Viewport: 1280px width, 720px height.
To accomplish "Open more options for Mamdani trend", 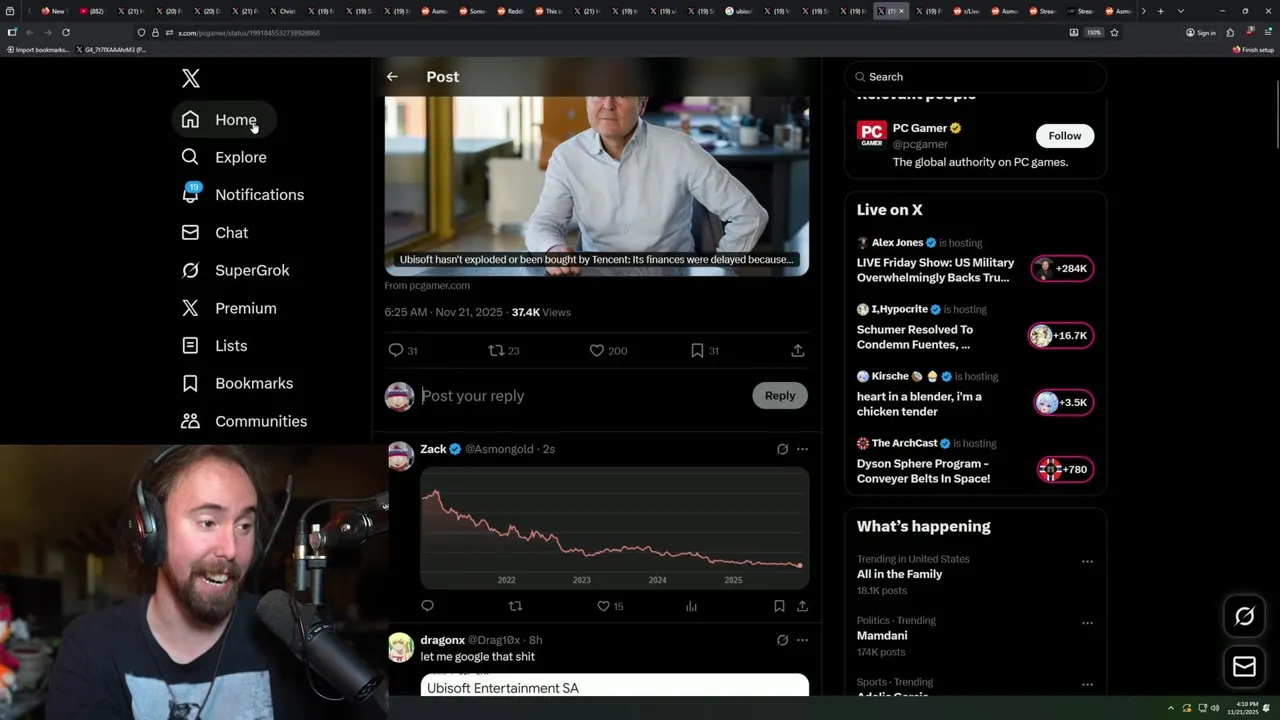I will [x=1087, y=623].
